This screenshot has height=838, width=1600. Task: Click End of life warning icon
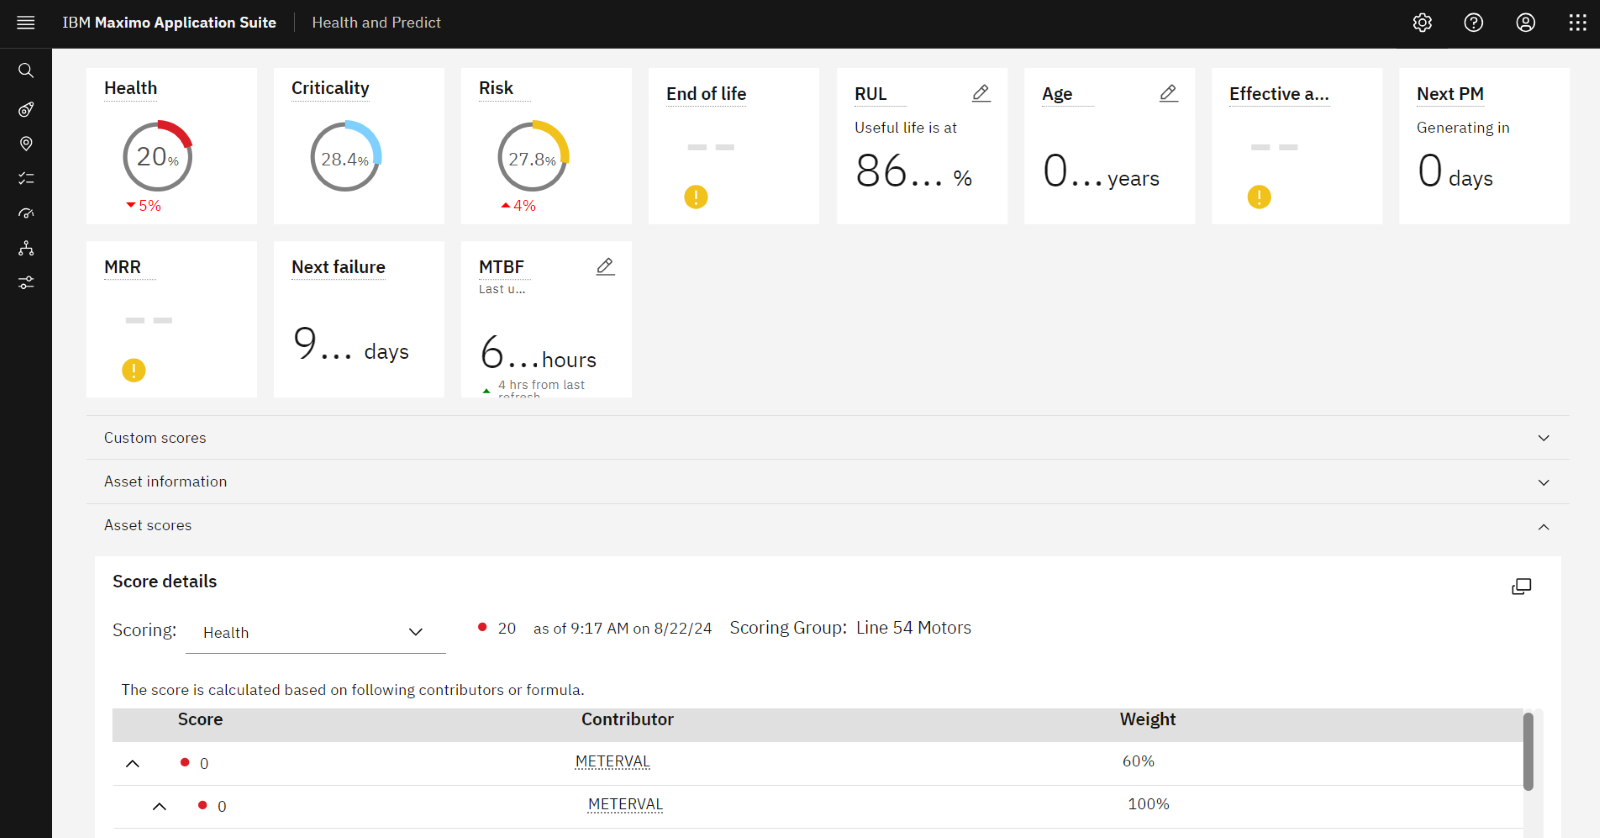(696, 197)
